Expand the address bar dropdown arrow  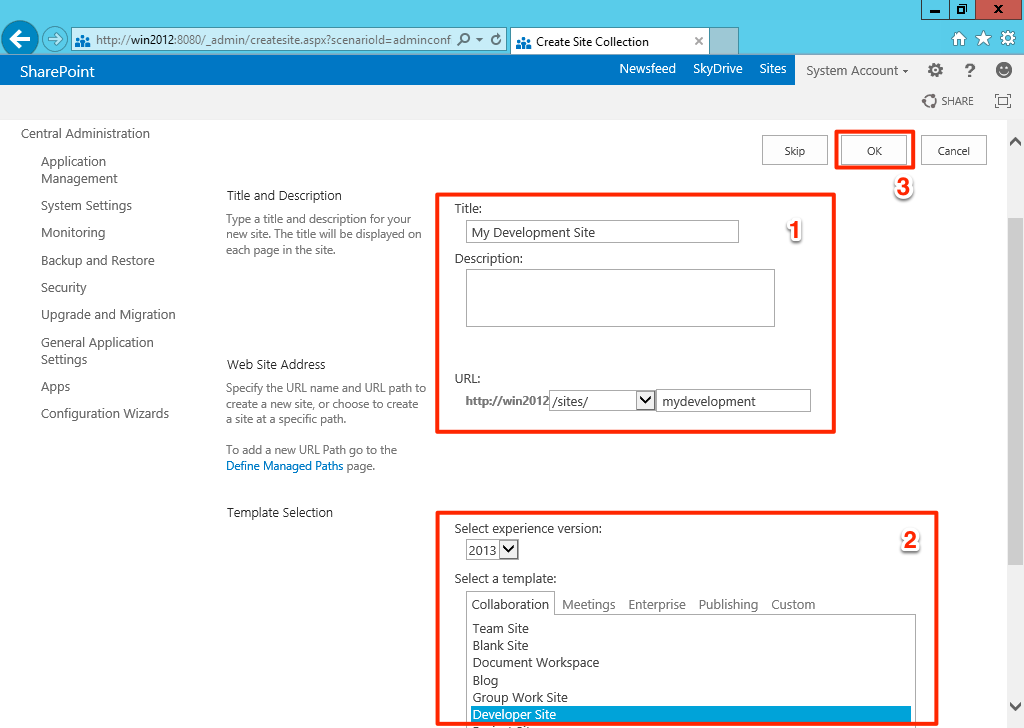click(479, 39)
